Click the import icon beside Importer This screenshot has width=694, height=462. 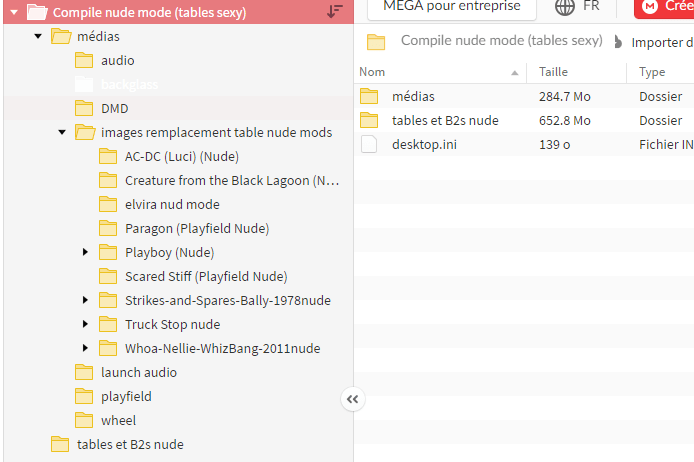[x=617, y=43]
